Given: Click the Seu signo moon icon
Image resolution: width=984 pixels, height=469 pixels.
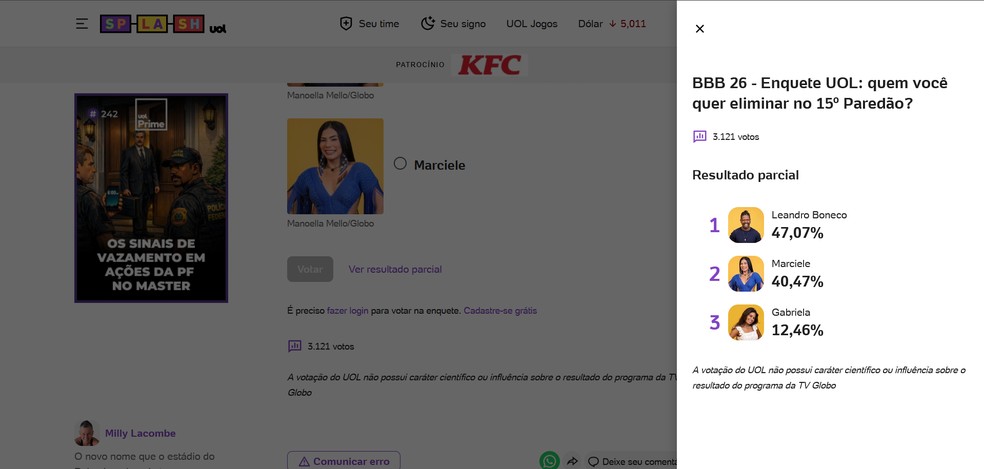Looking at the screenshot, I should [x=428, y=23].
